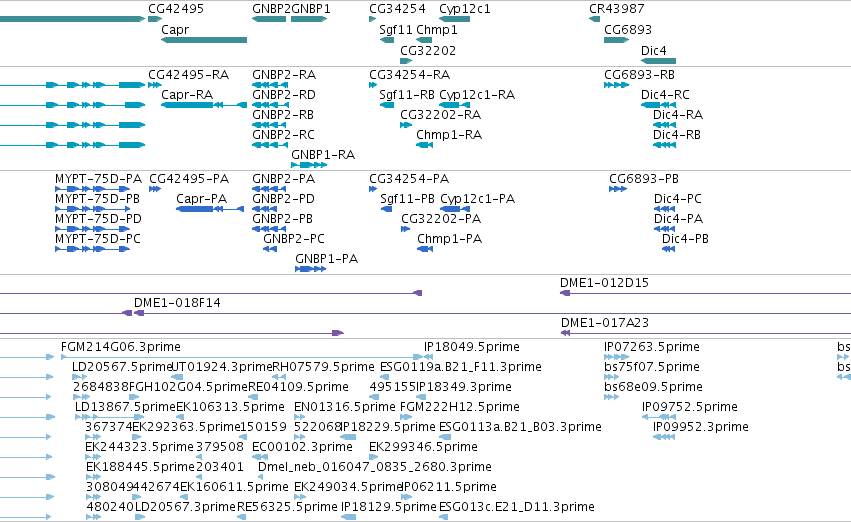
Task: Open transcript Chmp1-RA
Action: (449, 135)
